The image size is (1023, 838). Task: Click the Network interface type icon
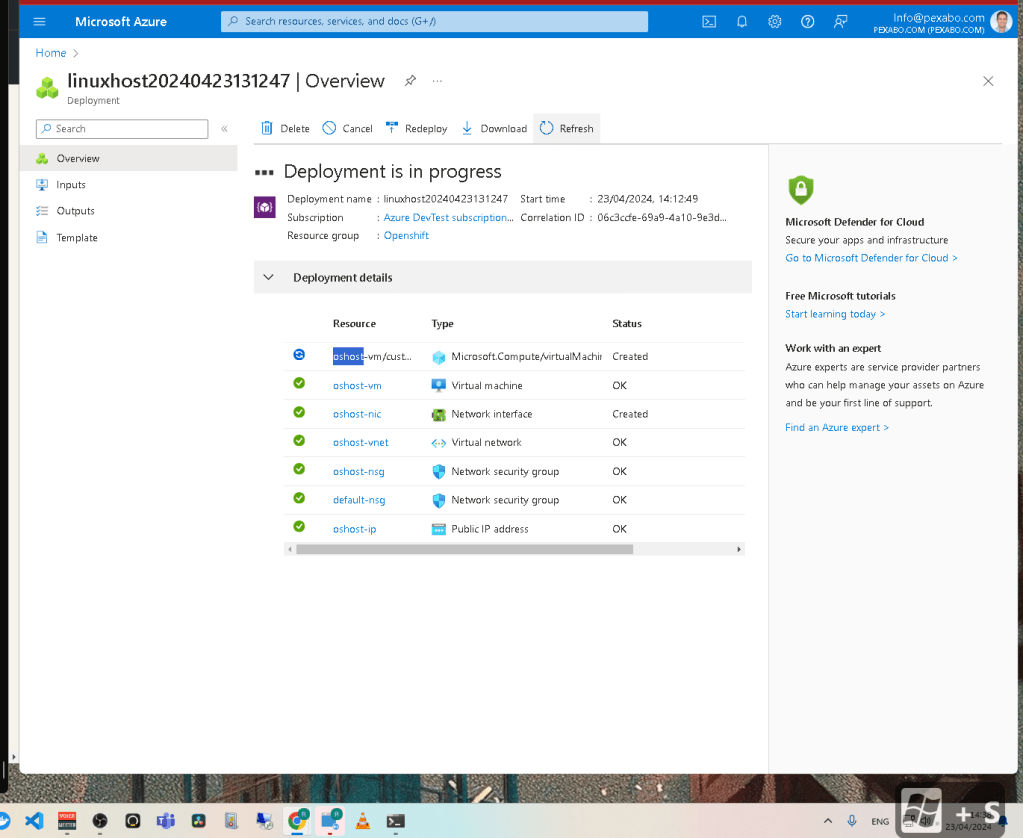[438, 414]
